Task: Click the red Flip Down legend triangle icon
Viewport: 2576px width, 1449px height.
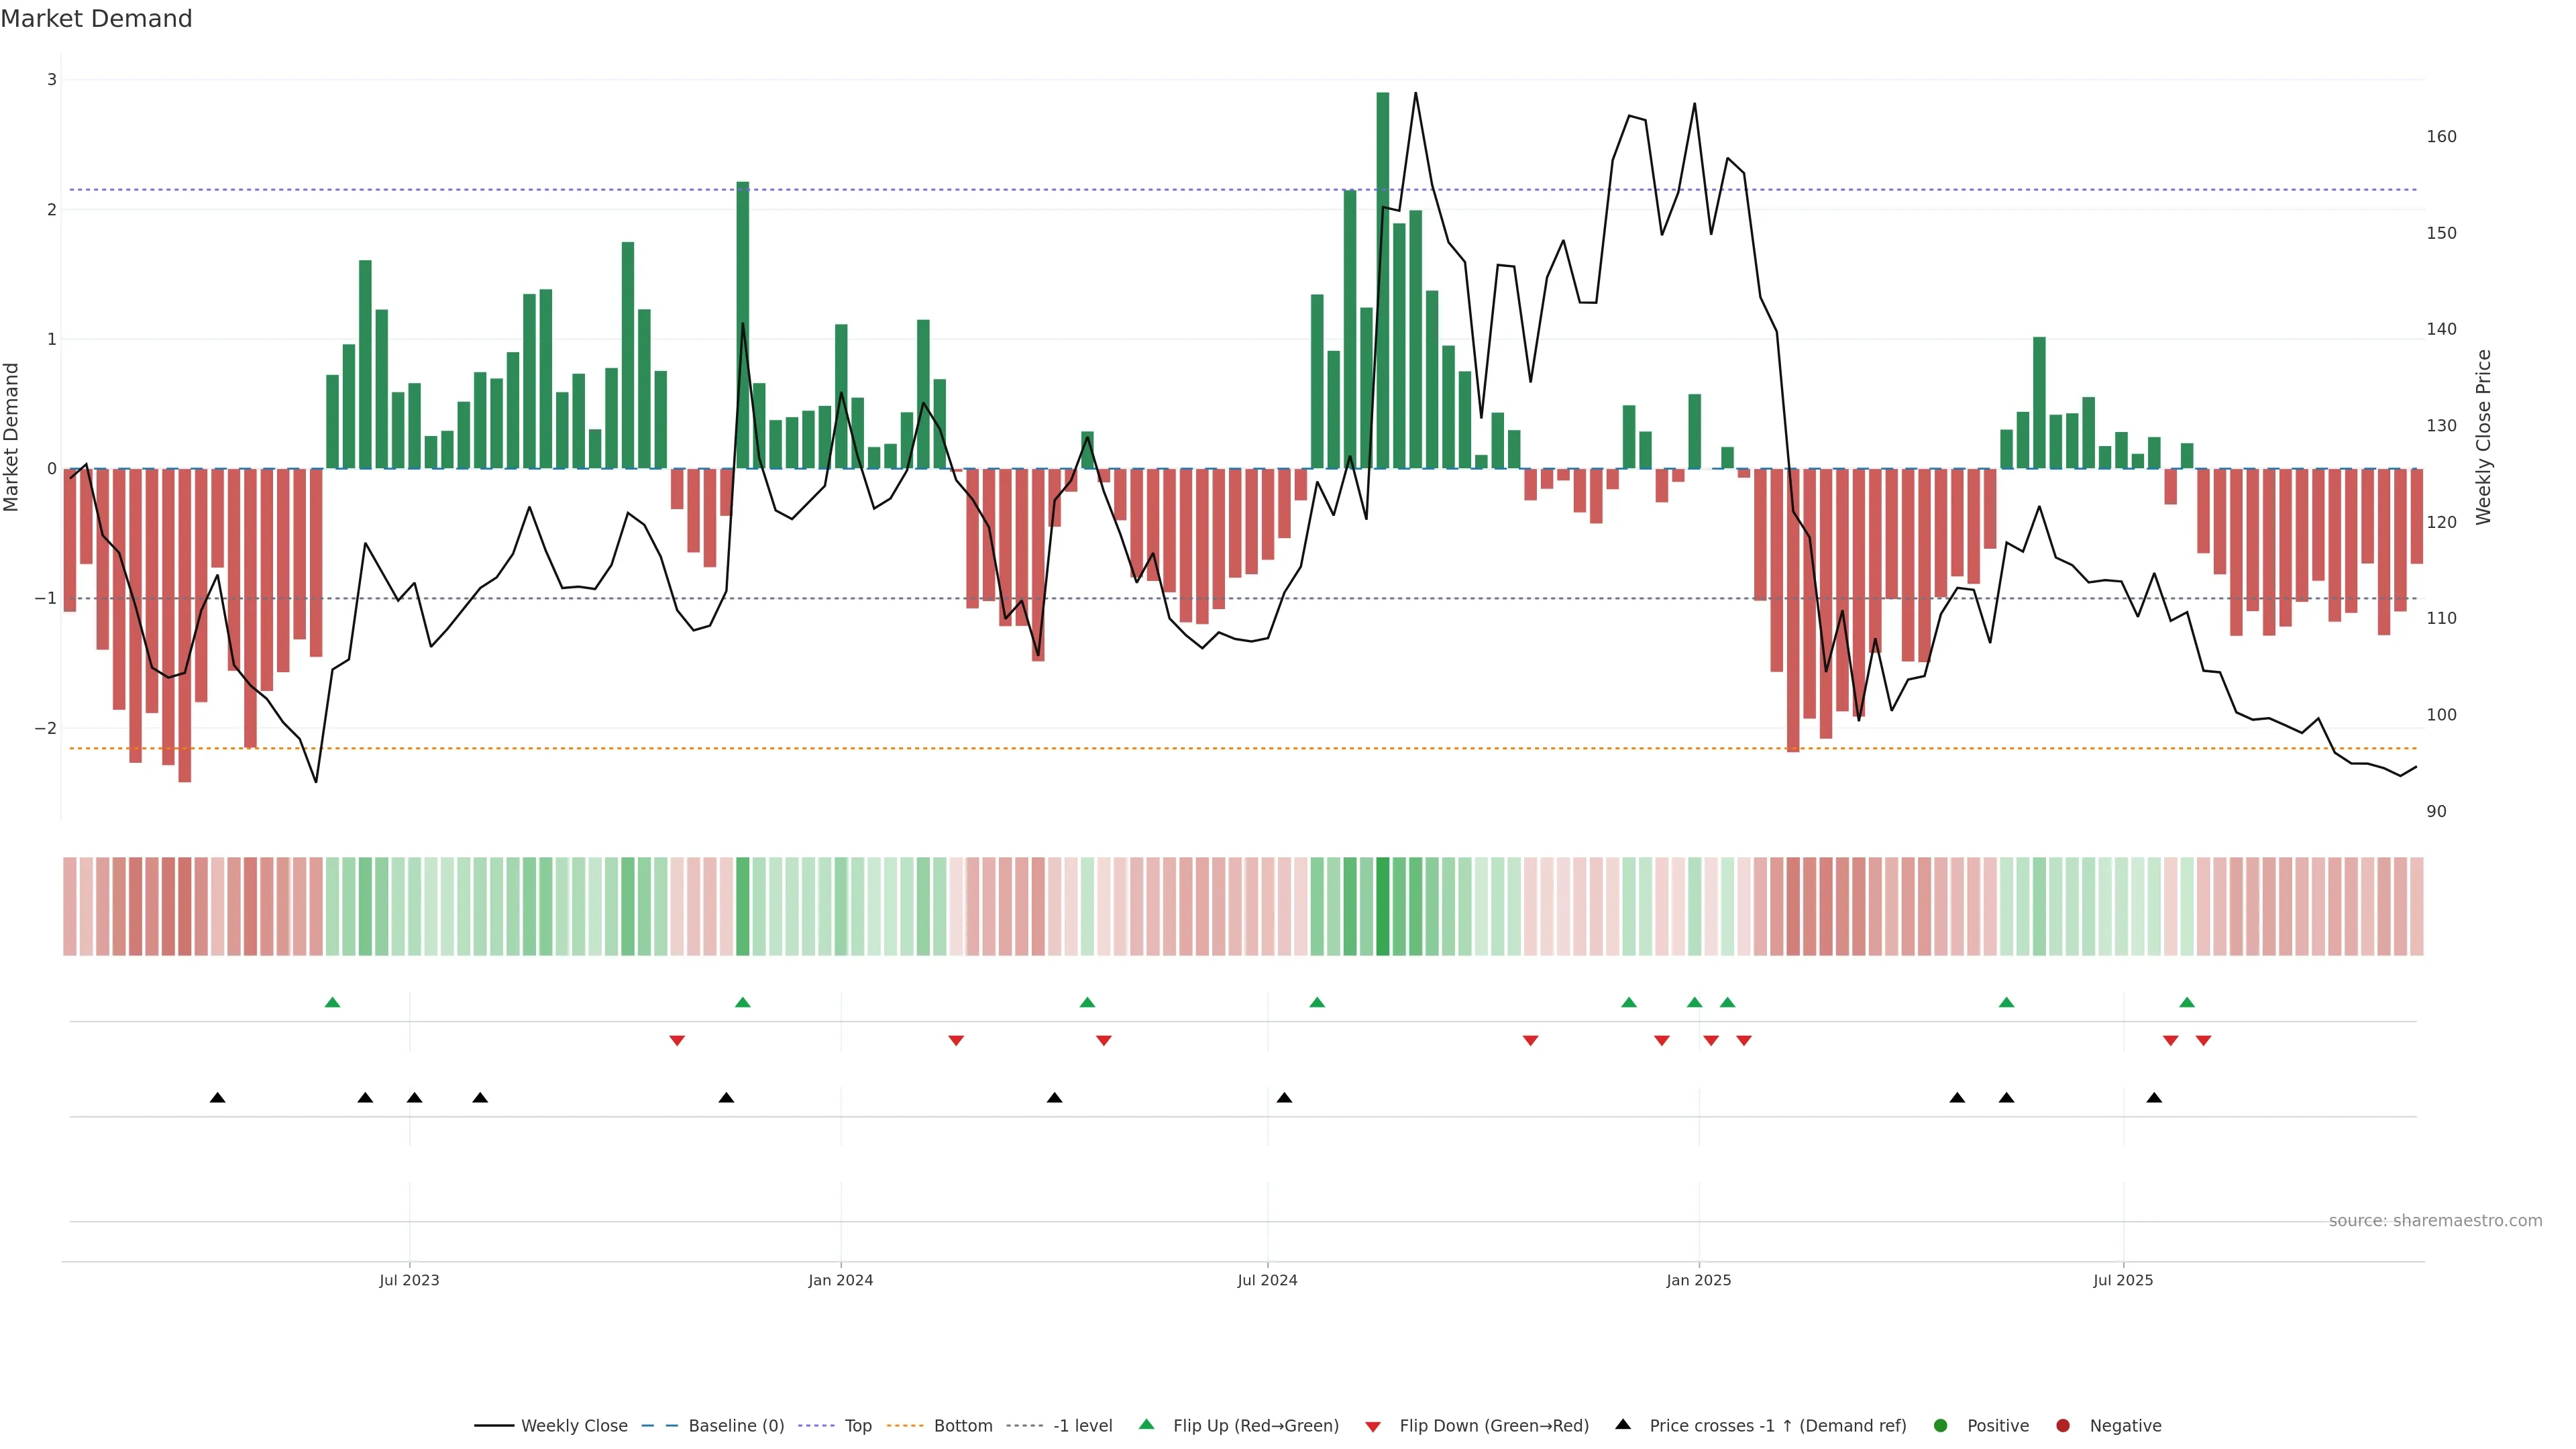Action: pos(1373,1426)
